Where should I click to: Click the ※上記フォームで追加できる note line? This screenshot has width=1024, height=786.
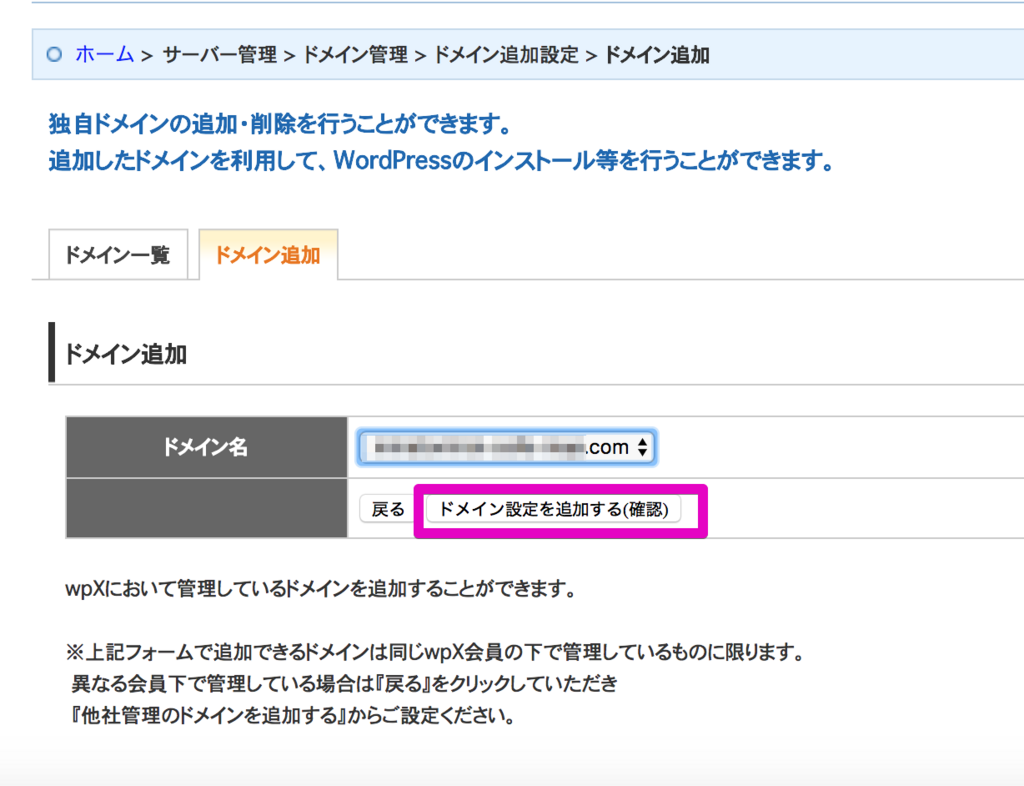[x=435, y=652]
